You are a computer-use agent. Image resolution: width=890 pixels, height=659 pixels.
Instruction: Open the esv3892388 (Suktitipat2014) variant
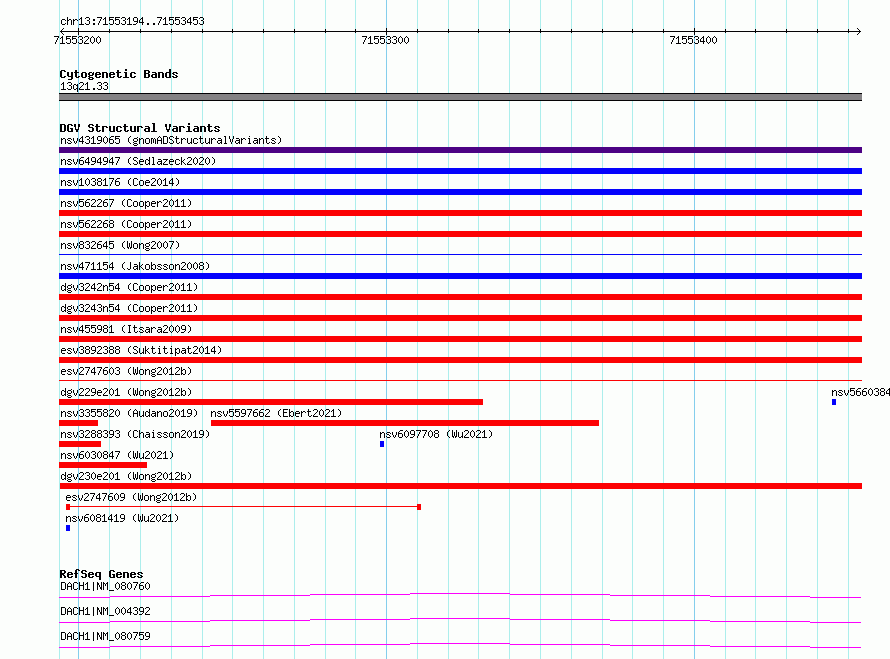pyautogui.click(x=141, y=350)
